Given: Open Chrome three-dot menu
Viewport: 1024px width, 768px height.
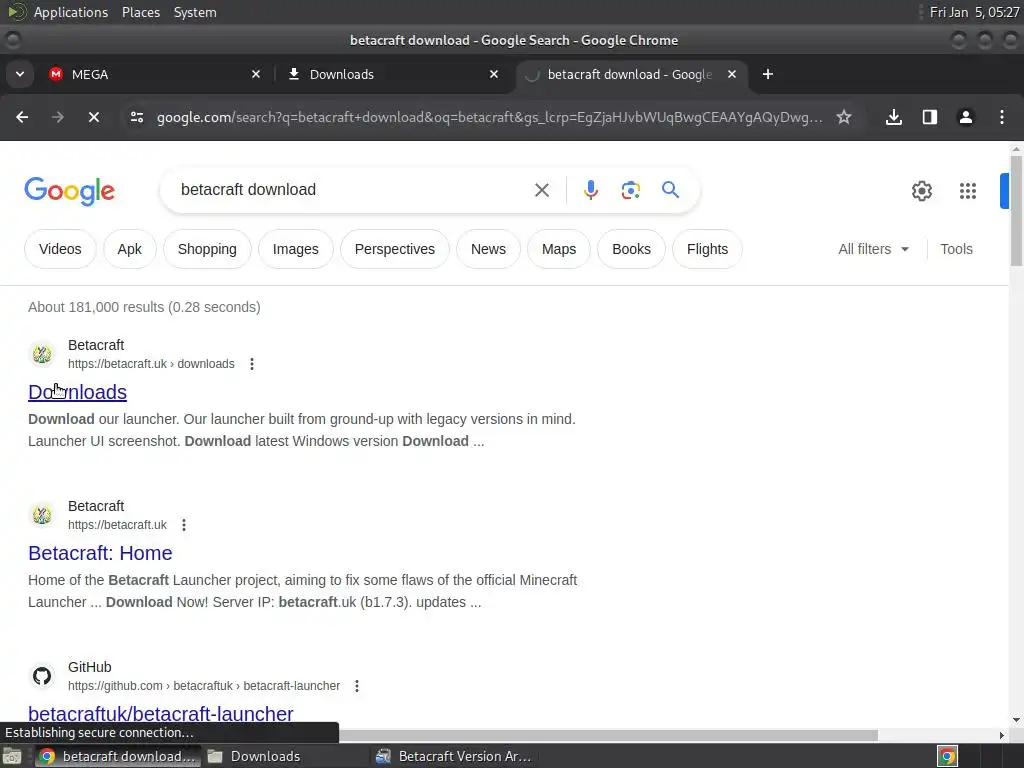Looking at the screenshot, I should (x=1002, y=118).
